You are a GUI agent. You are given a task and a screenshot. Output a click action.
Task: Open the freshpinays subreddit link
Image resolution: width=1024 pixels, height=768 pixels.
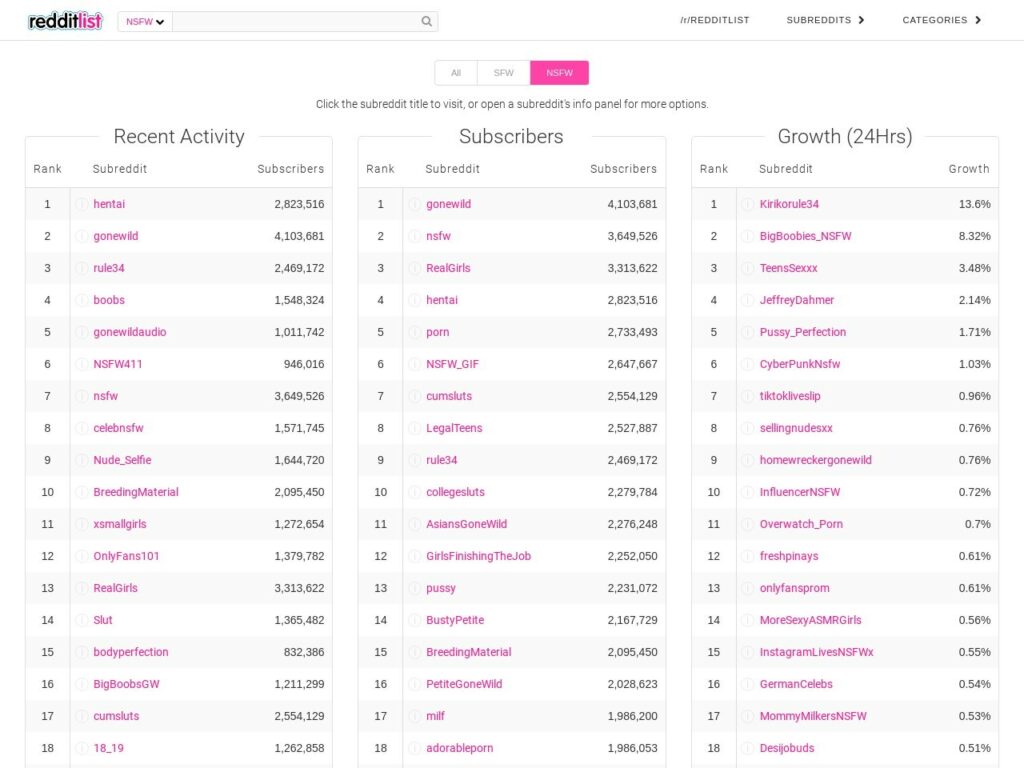coord(789,556)
